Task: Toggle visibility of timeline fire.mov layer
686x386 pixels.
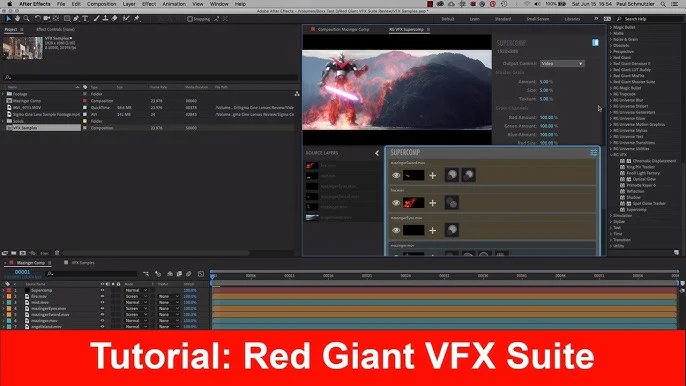Action: click(102, 296)
